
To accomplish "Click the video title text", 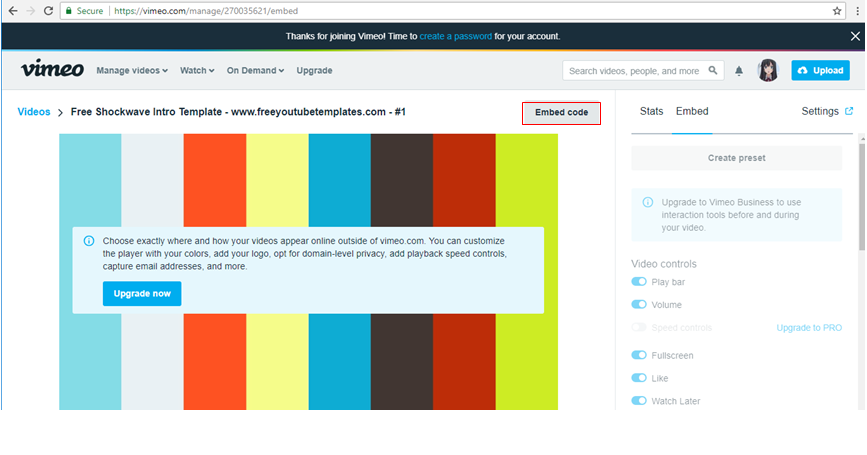I will click(238, 112).
